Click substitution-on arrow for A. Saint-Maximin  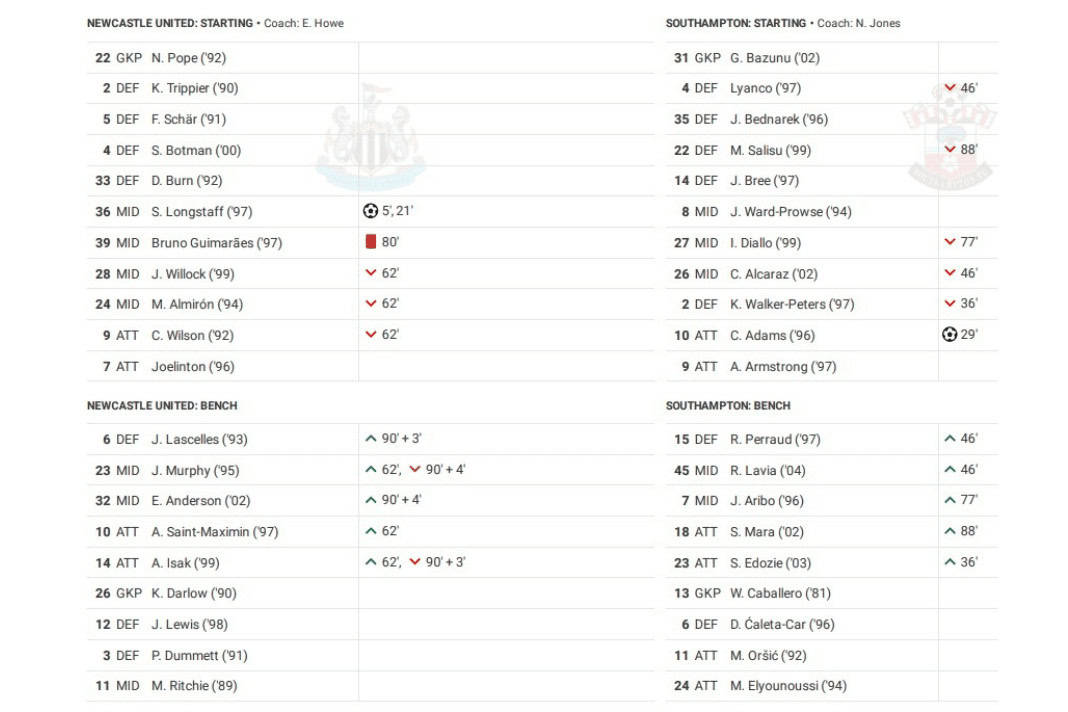[x=371, y=531]
